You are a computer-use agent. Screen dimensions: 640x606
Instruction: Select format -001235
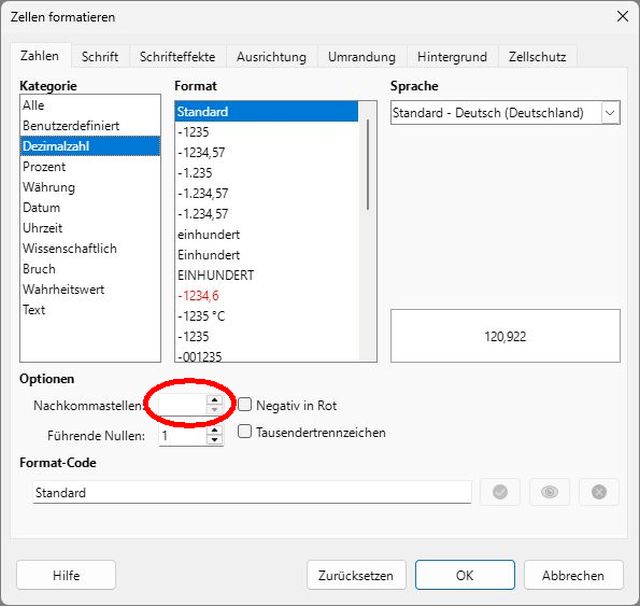[267, 356]
